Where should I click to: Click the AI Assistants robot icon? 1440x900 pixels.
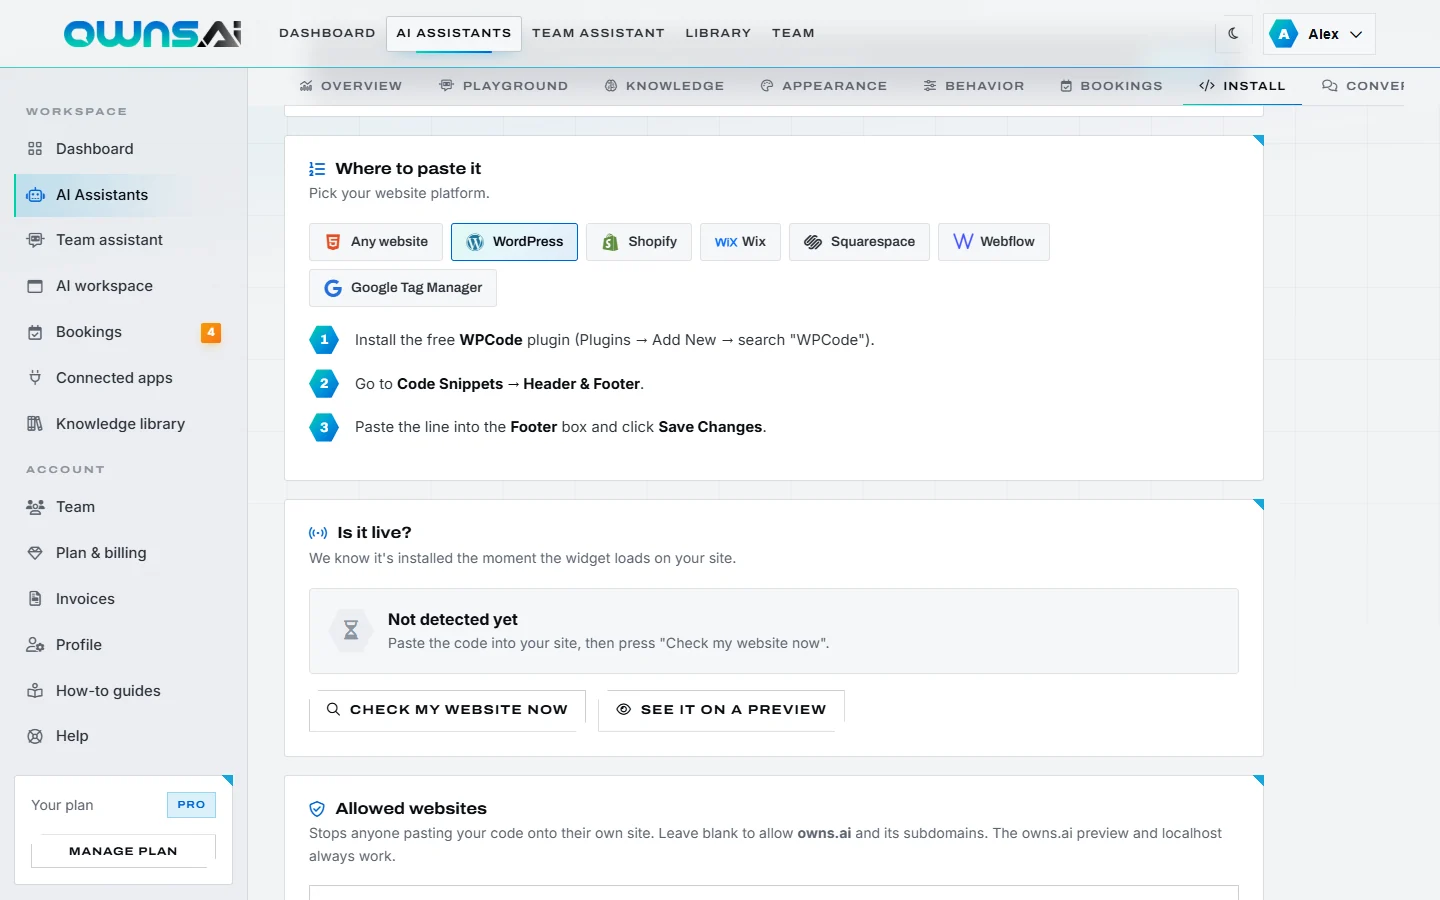point(35,195)
